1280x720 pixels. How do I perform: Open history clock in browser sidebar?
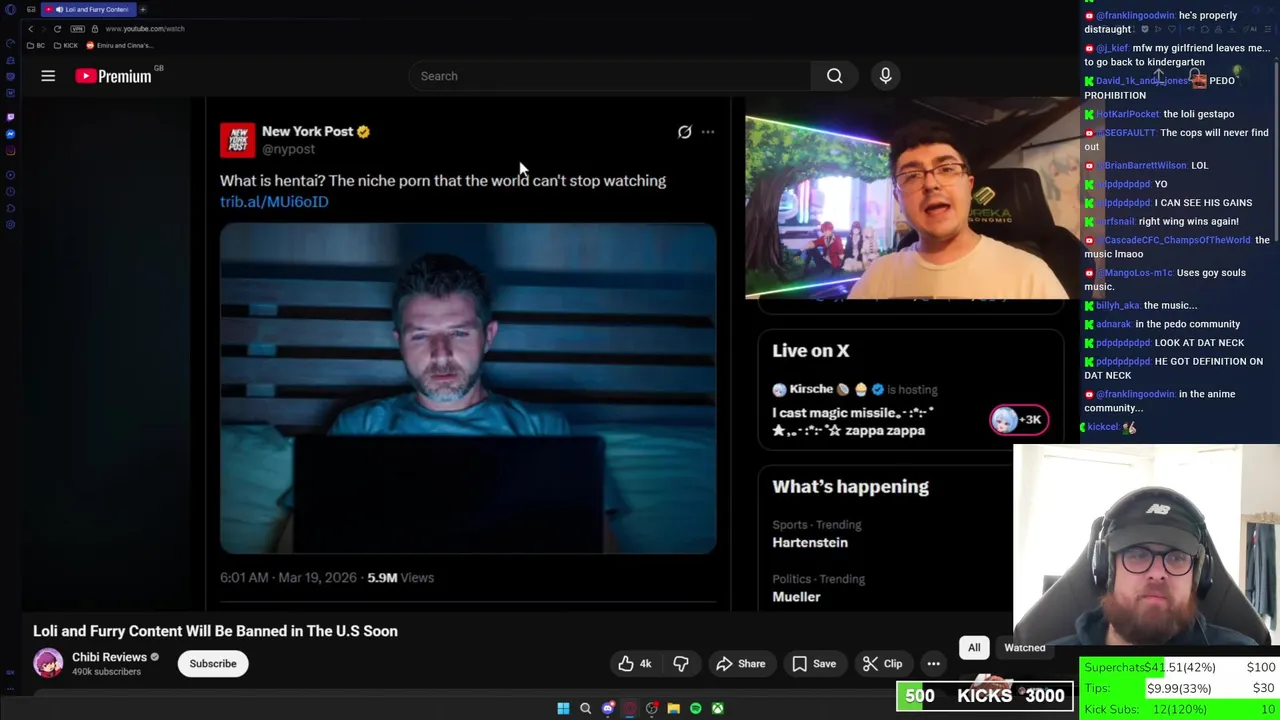(11, 191)
